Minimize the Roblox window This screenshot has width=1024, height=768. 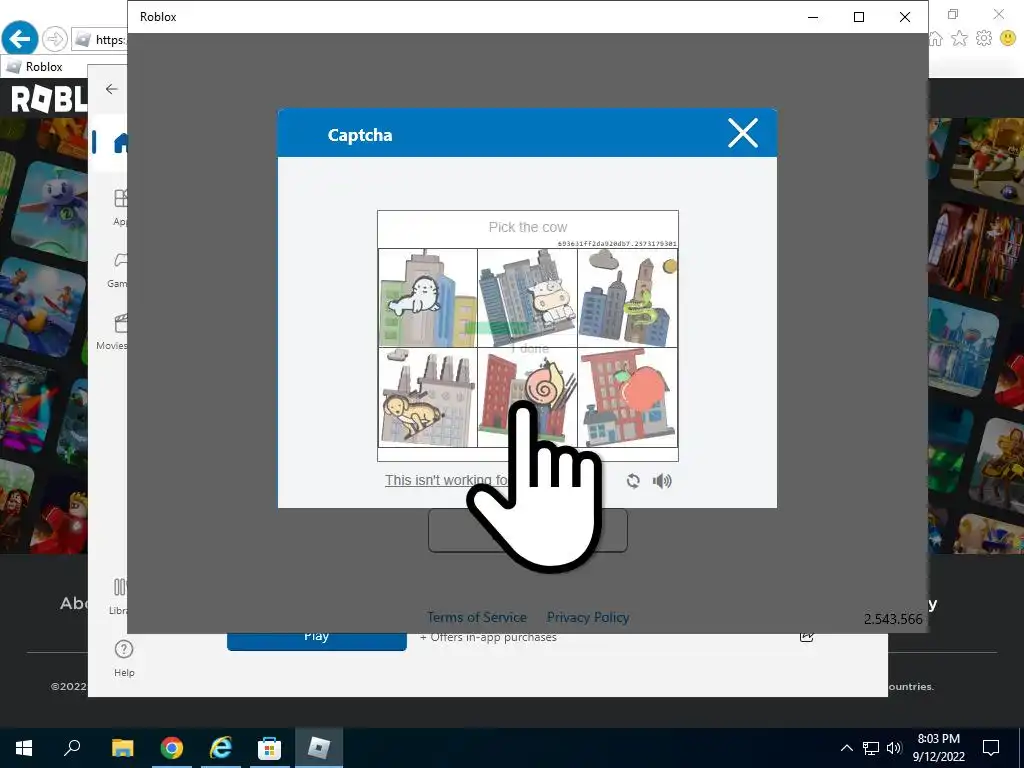(813, 17)
